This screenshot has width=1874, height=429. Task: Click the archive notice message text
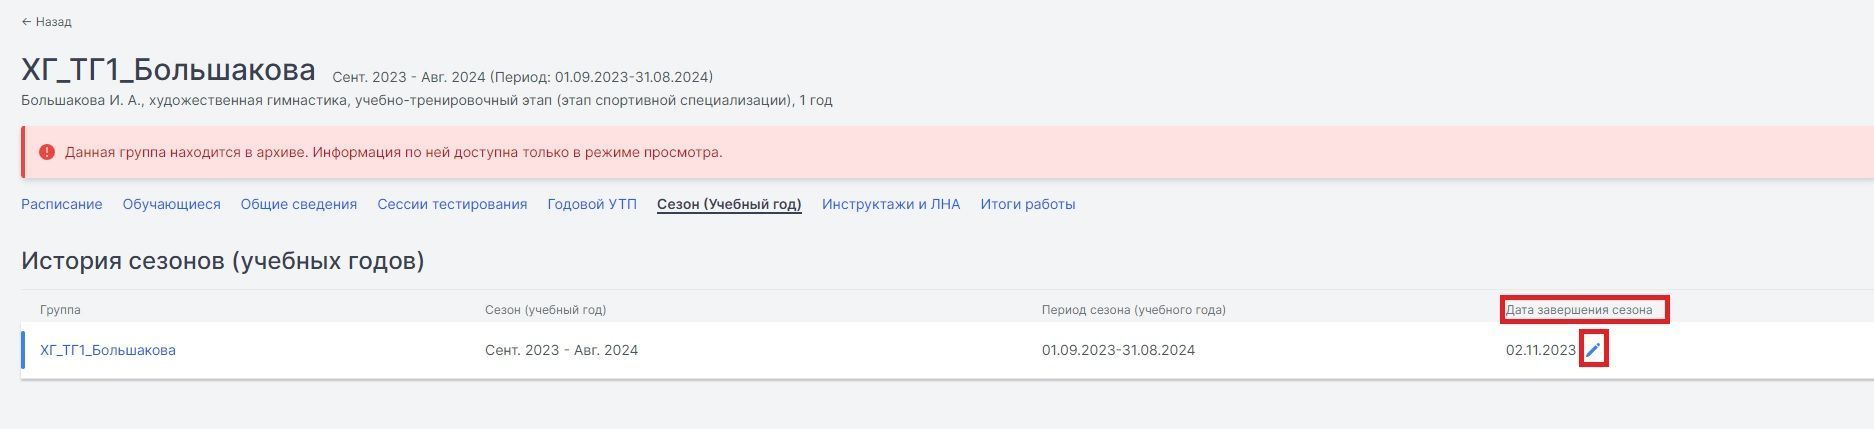point(394,153)
